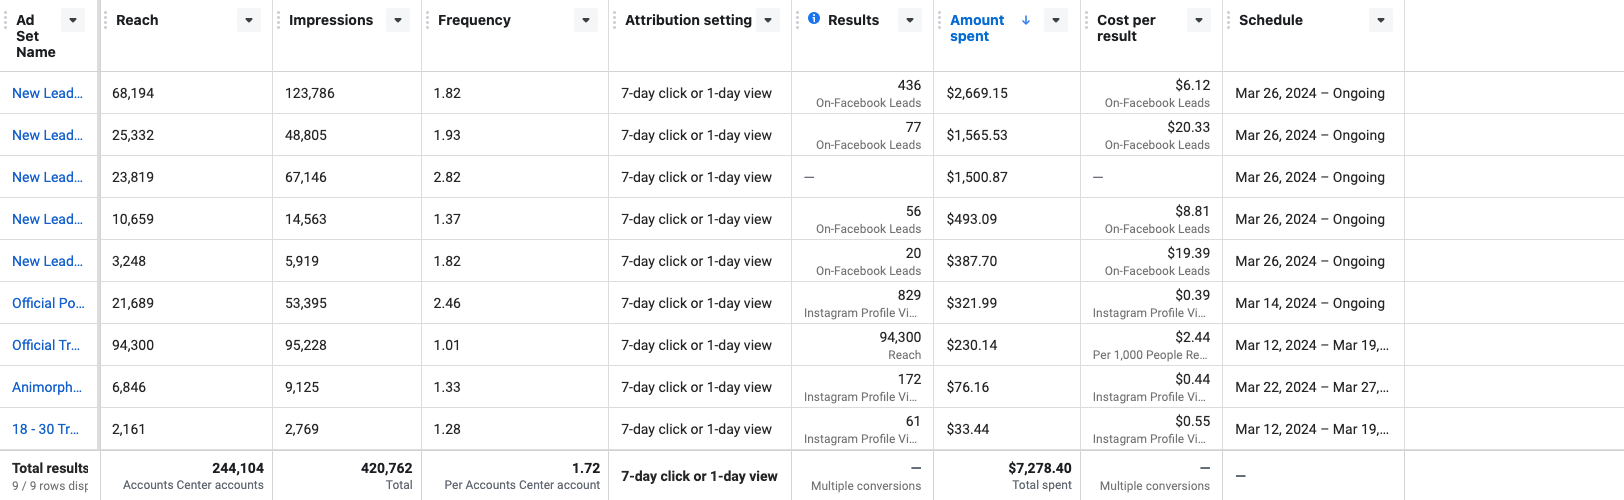Image resolution: width=1624 pixels, height=500 pixels.
Task: Open the 18 - 30 Tr... ad set
Action: click(45, 429)
